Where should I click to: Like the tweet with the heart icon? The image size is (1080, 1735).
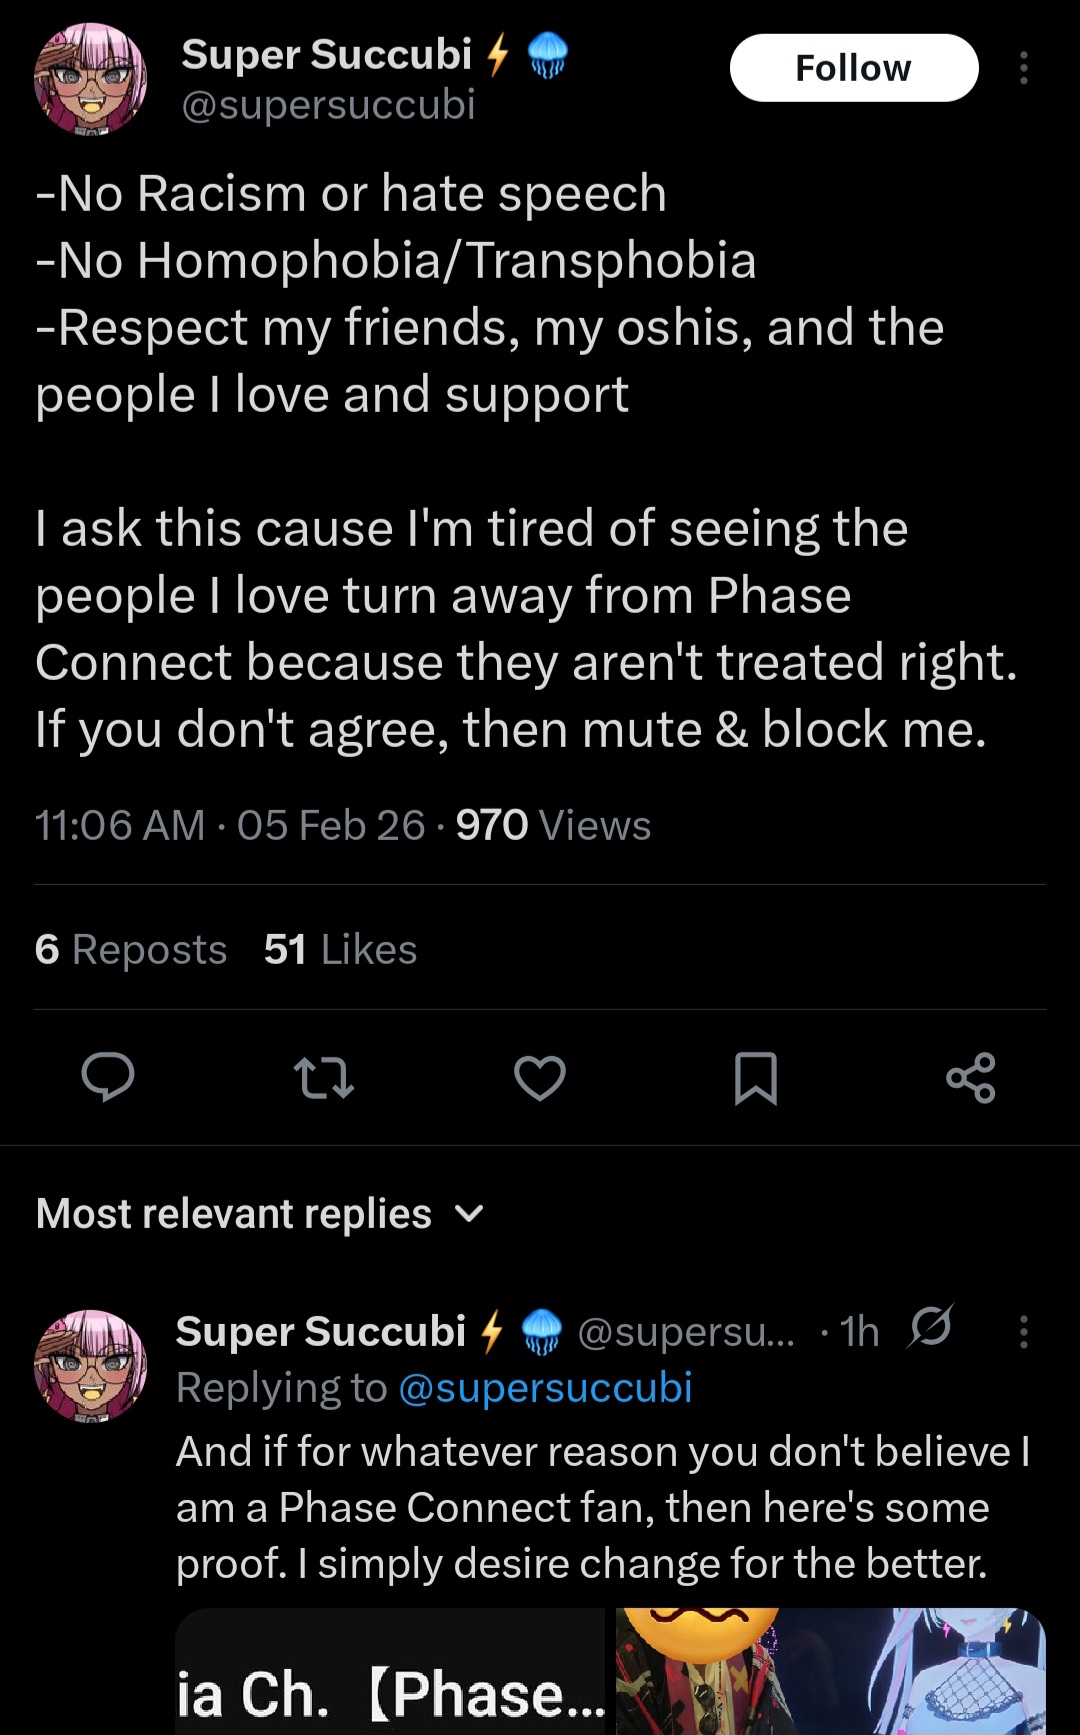(x=540, y=1078)
